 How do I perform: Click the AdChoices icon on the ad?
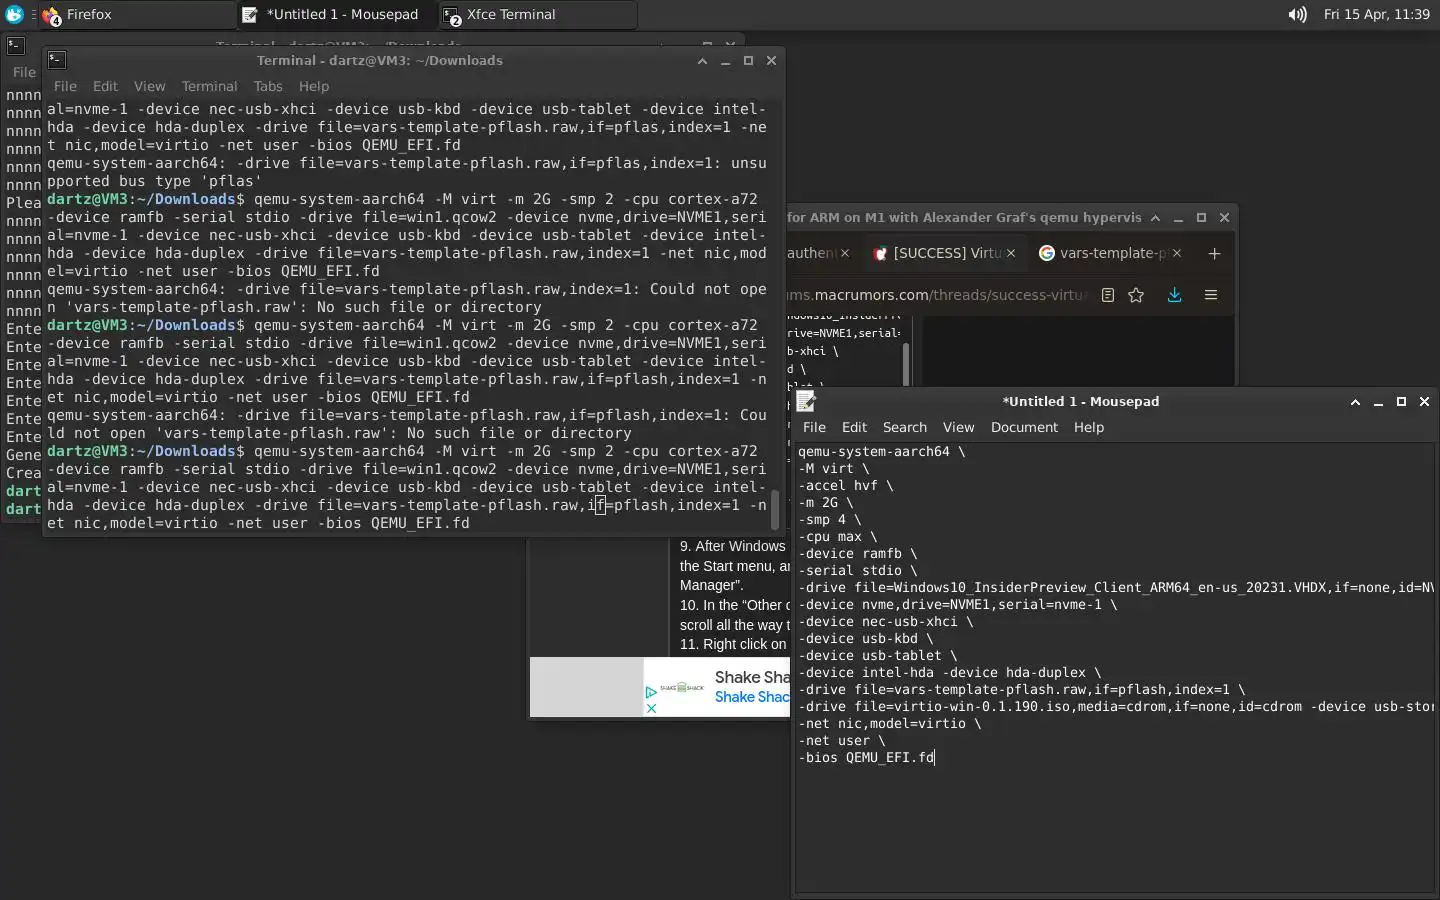651,692
